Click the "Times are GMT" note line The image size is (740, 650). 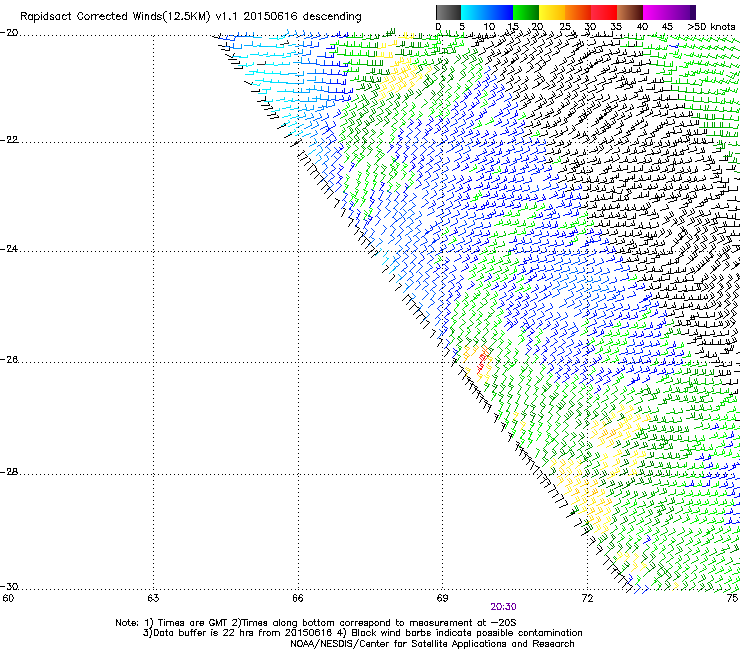point(316,623)
